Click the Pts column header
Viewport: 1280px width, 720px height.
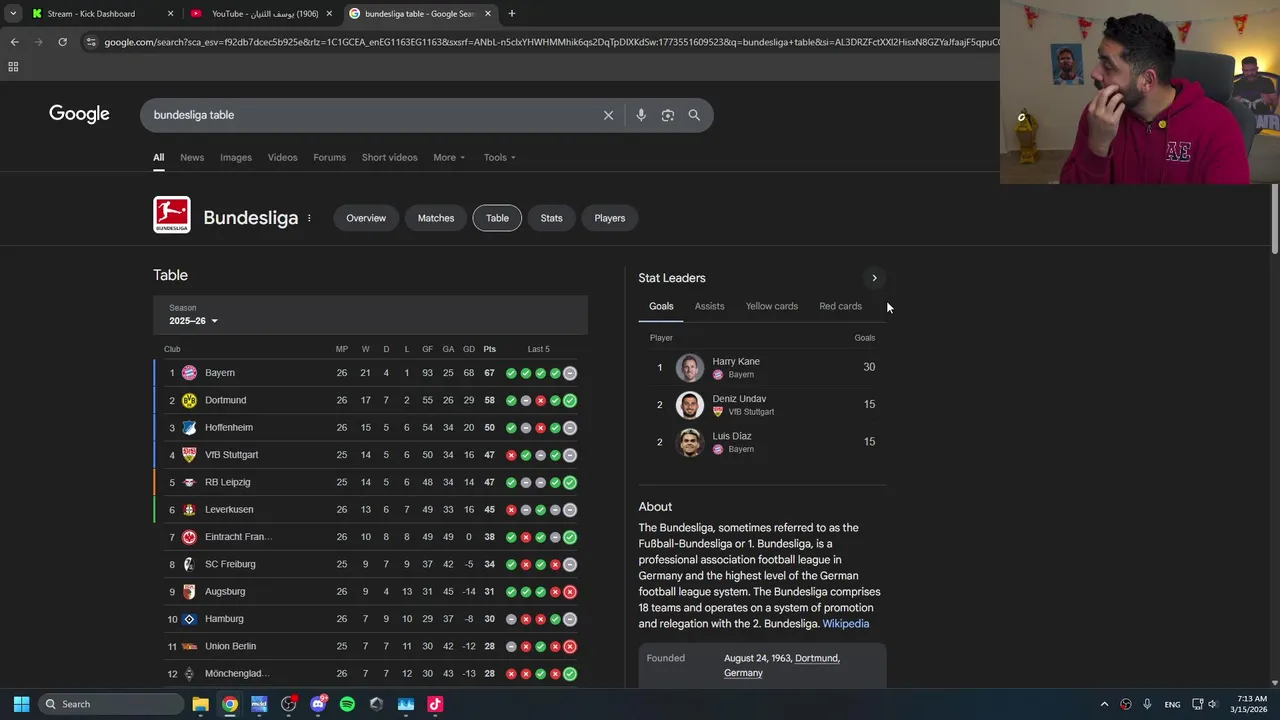(x=489, y=349)
